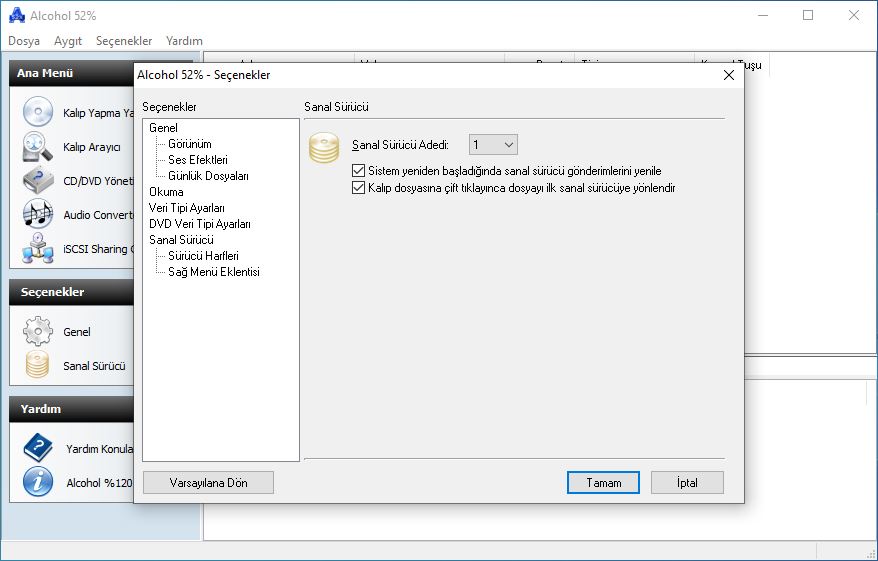
Task: Click the Genel gear icon in sidebar
Action: coord(38,331)
